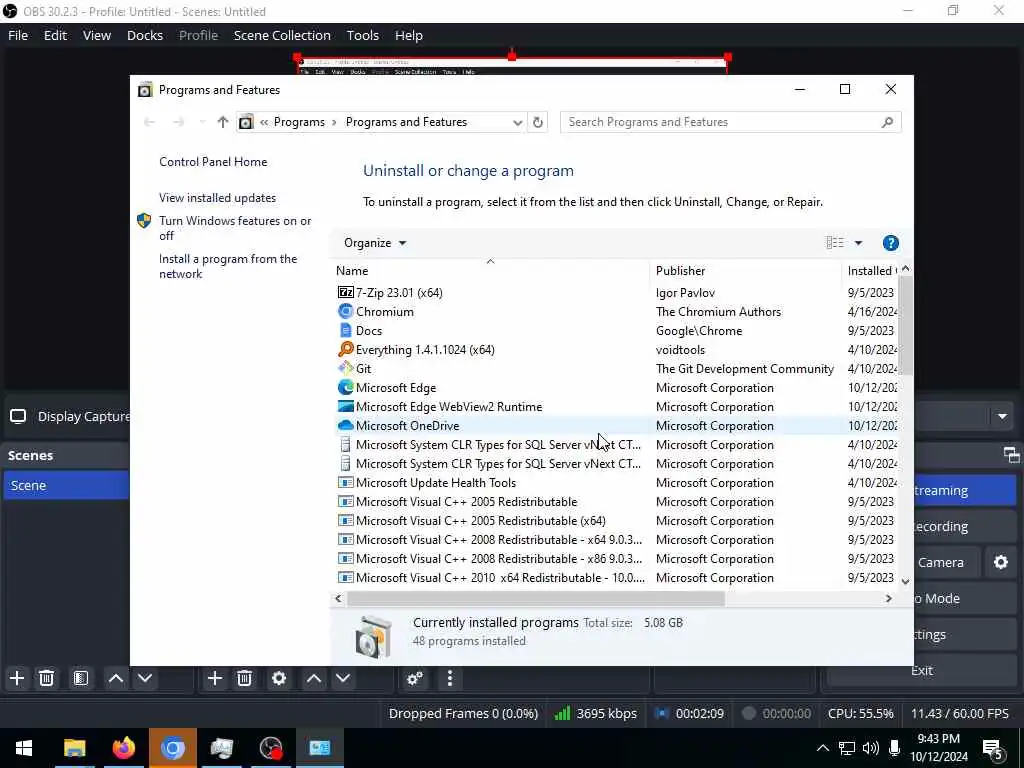1024x768 pixels.
Task: Move scene up with the arrow
Action: click(116, 679)
